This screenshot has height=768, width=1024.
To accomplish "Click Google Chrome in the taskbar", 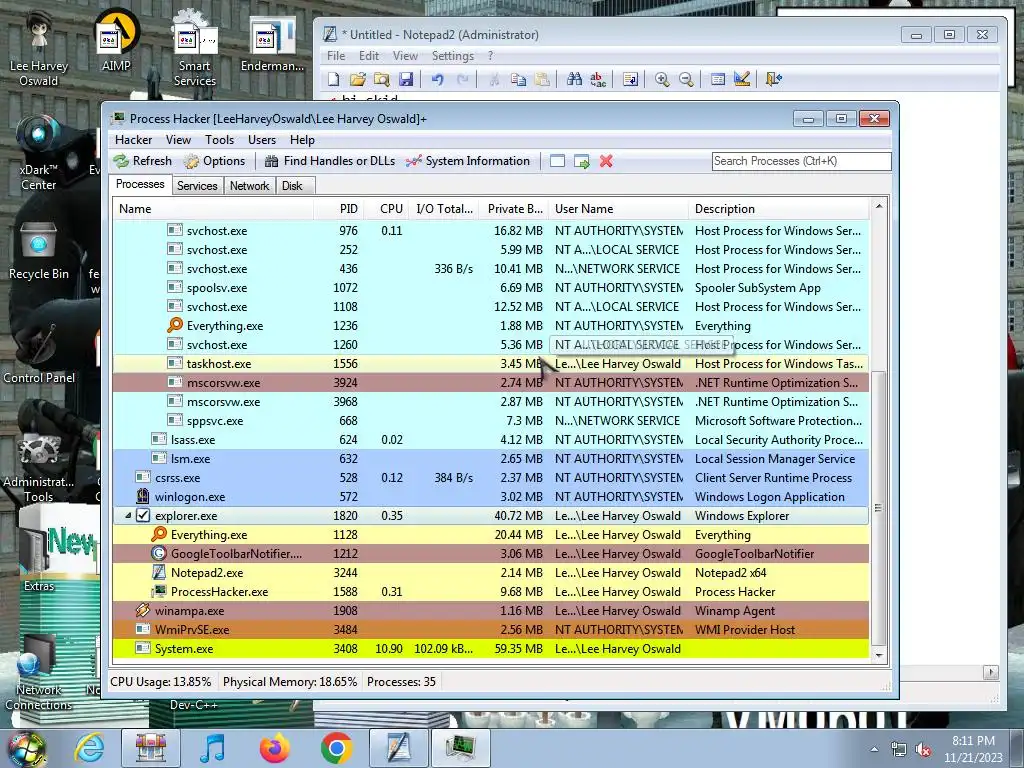I will 336,748.
